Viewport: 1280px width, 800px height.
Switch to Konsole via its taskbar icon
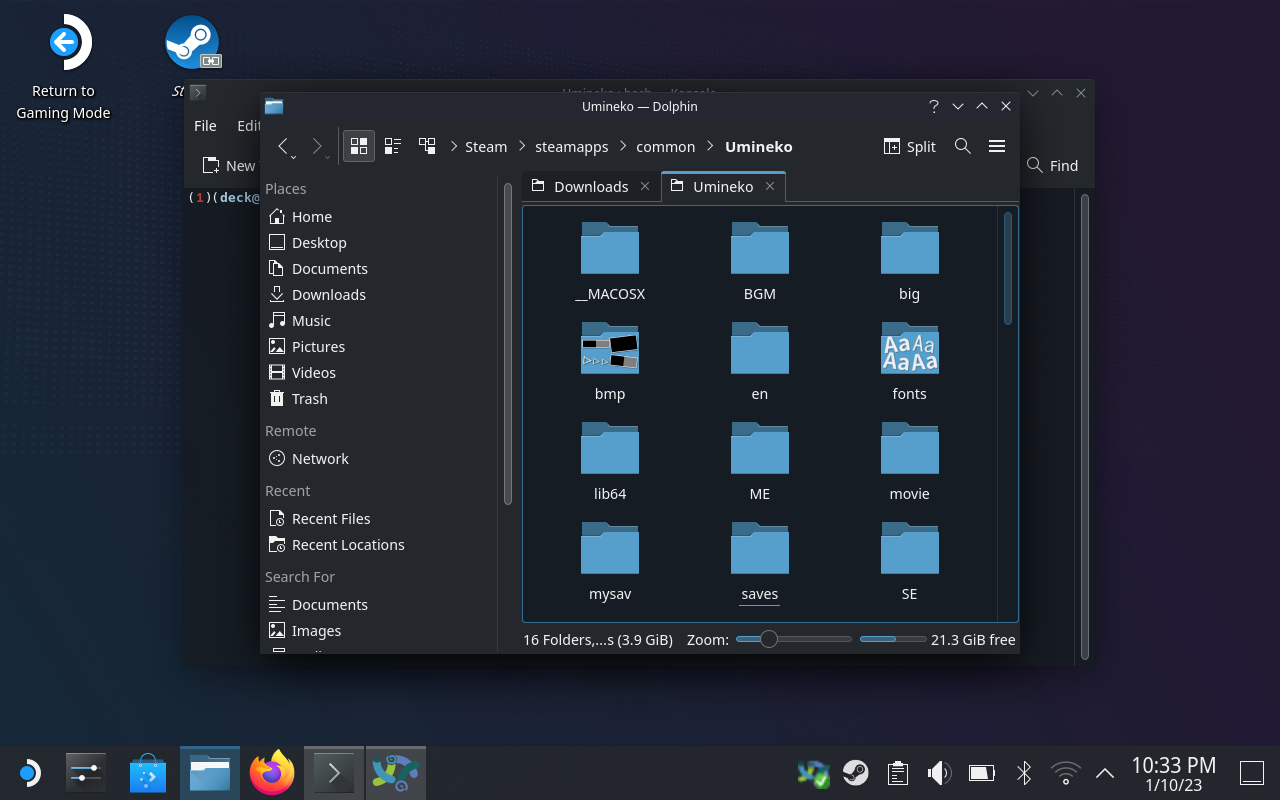coord(334,773)
